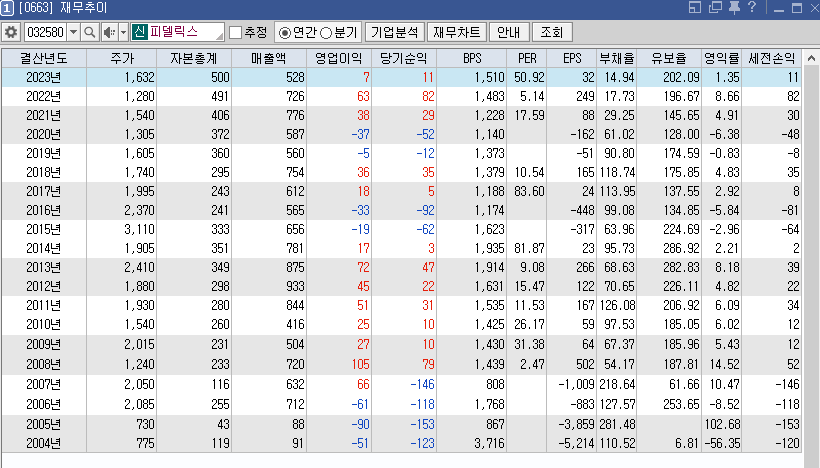
Task: Open the 기업분석 button
Action: click(394, 32)
